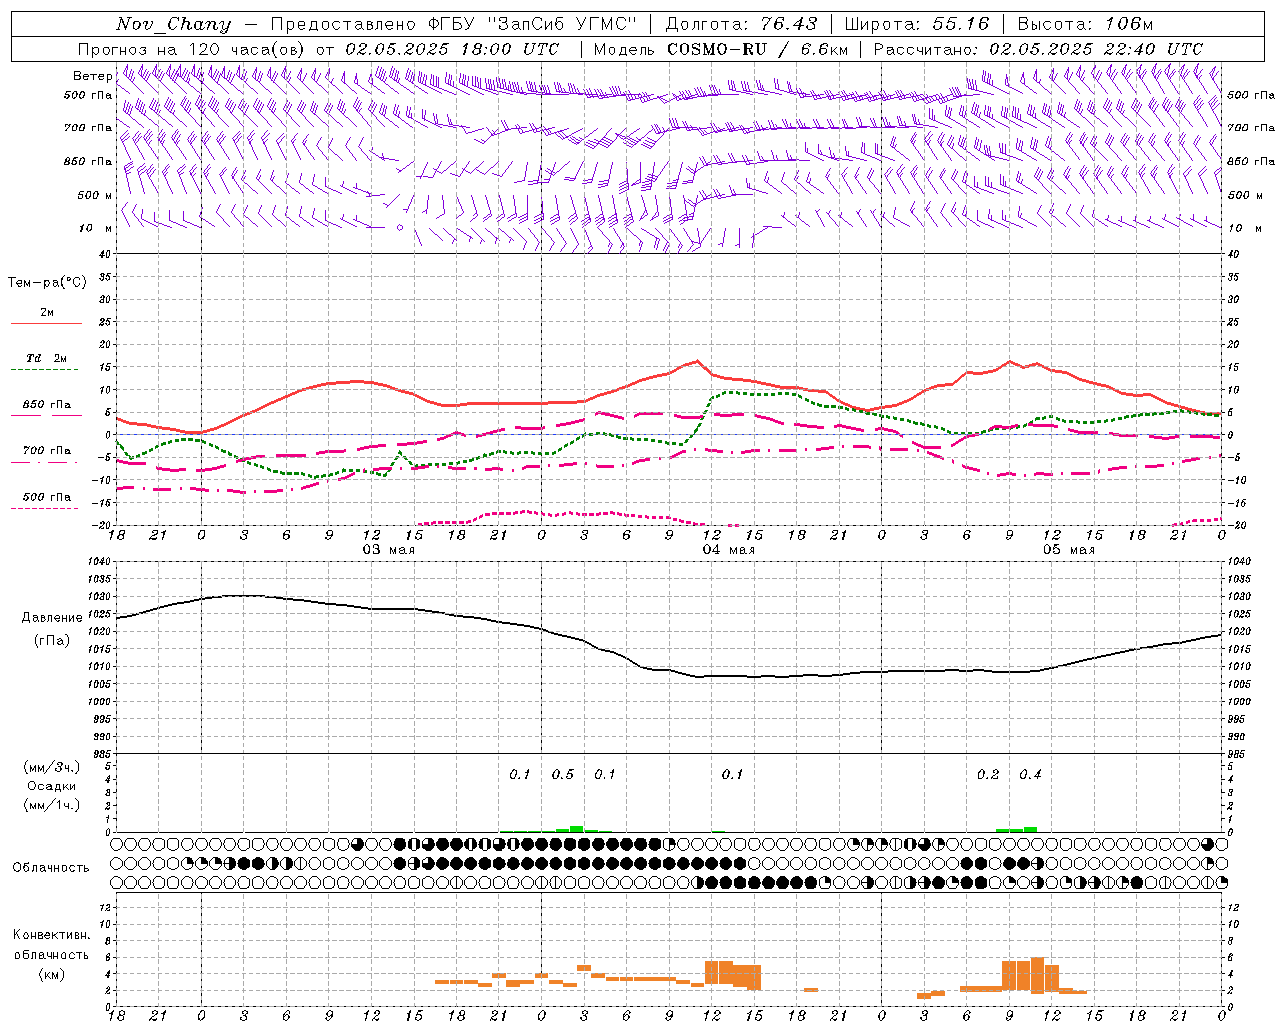Click the 'Модель COSMO-RU / 6.6км' text
Screen dimensions: 1280x1024
coord(721,49)
